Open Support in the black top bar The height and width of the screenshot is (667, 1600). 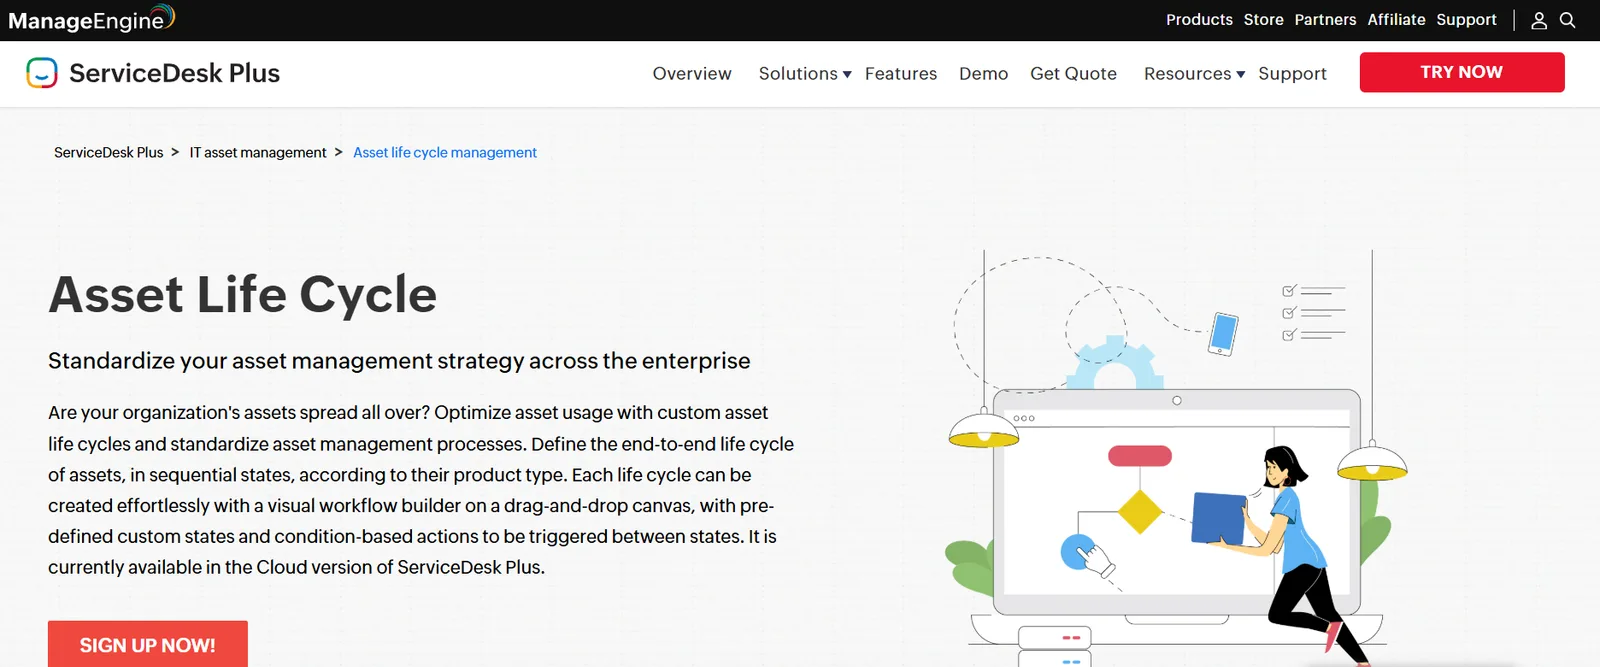[x=1466, y=20]
